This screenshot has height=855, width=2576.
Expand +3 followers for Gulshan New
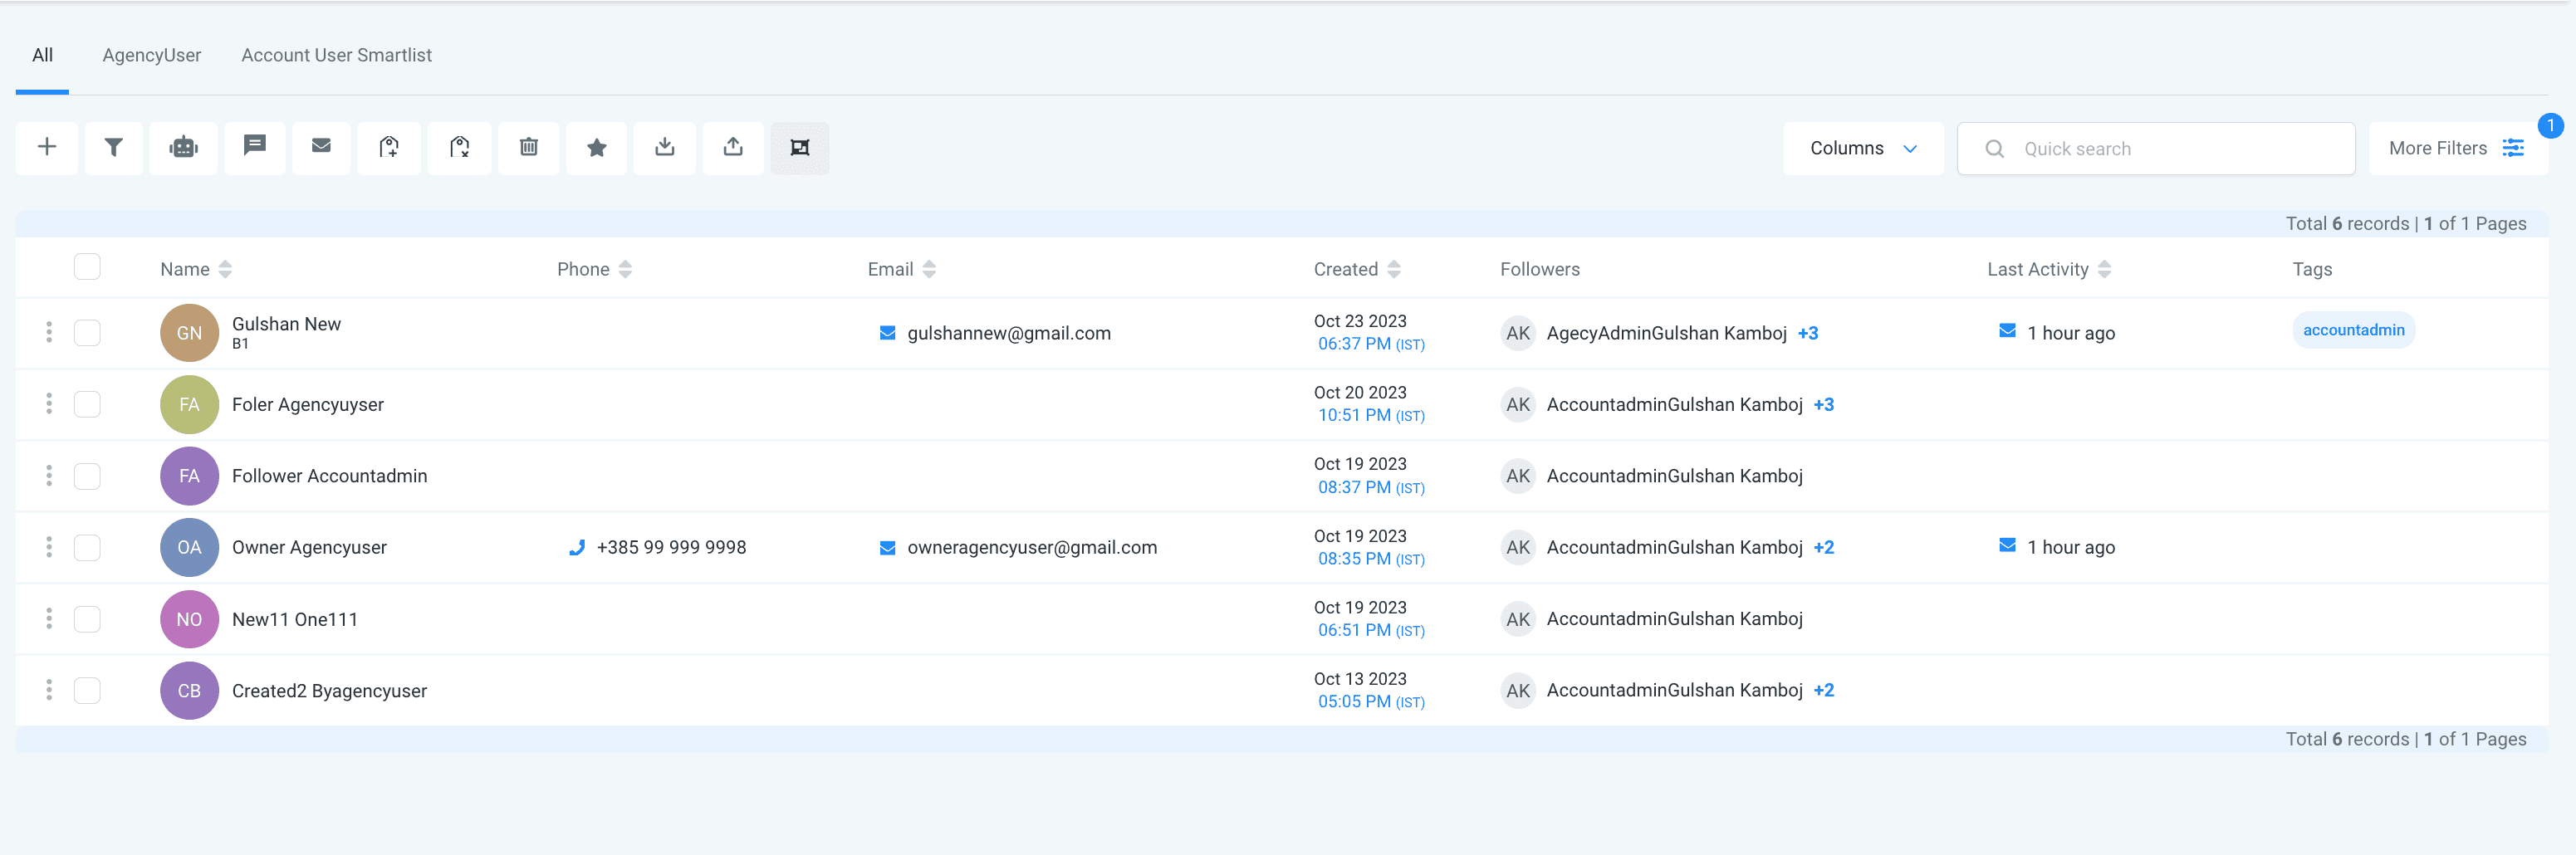(1808, 333)
